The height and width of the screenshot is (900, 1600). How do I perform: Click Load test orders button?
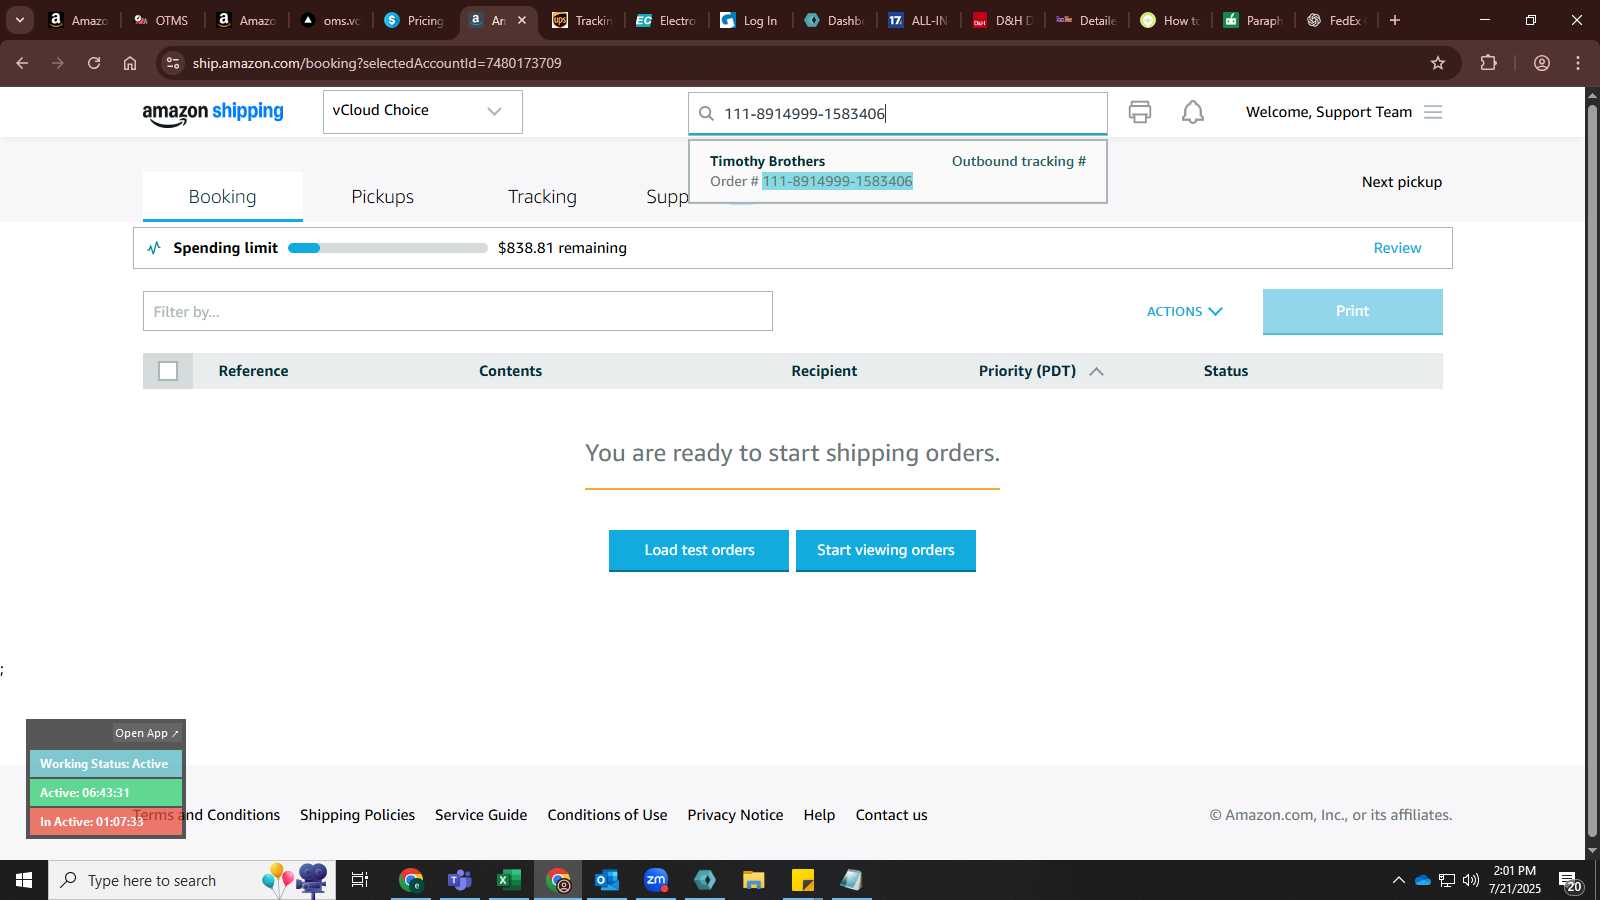(x=699, y=550)
